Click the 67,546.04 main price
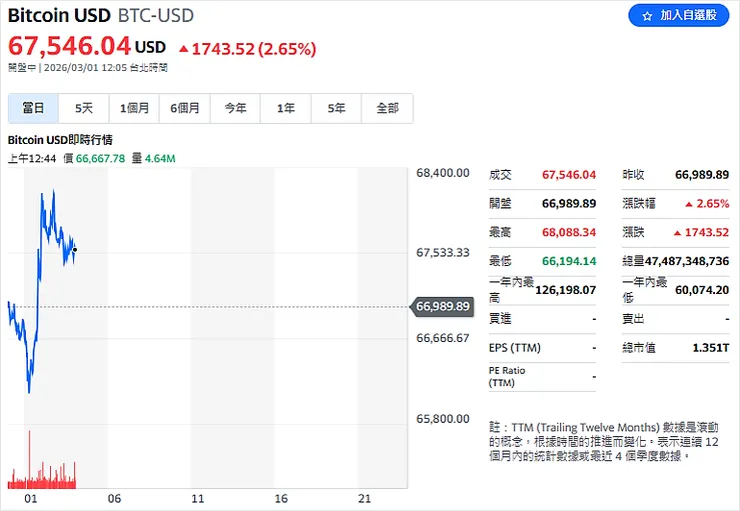 click(69, 46)
